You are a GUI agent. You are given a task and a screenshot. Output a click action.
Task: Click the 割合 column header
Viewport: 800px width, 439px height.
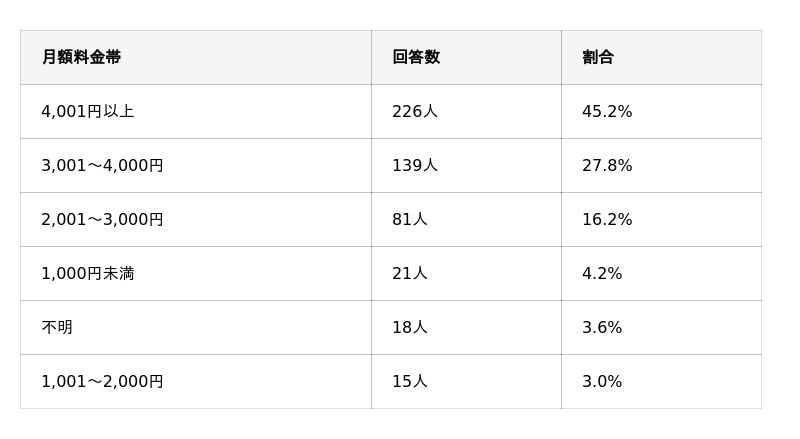(x=598, y=57)
